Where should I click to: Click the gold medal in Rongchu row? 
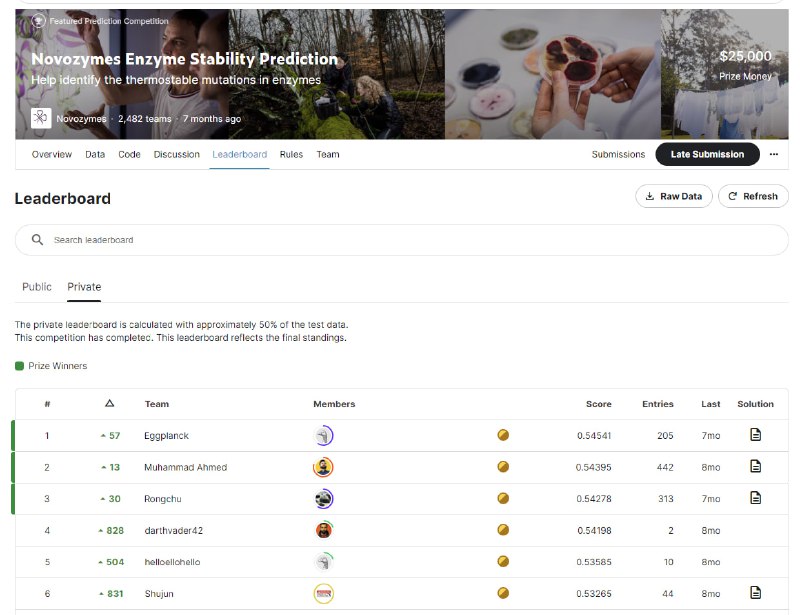503,498
